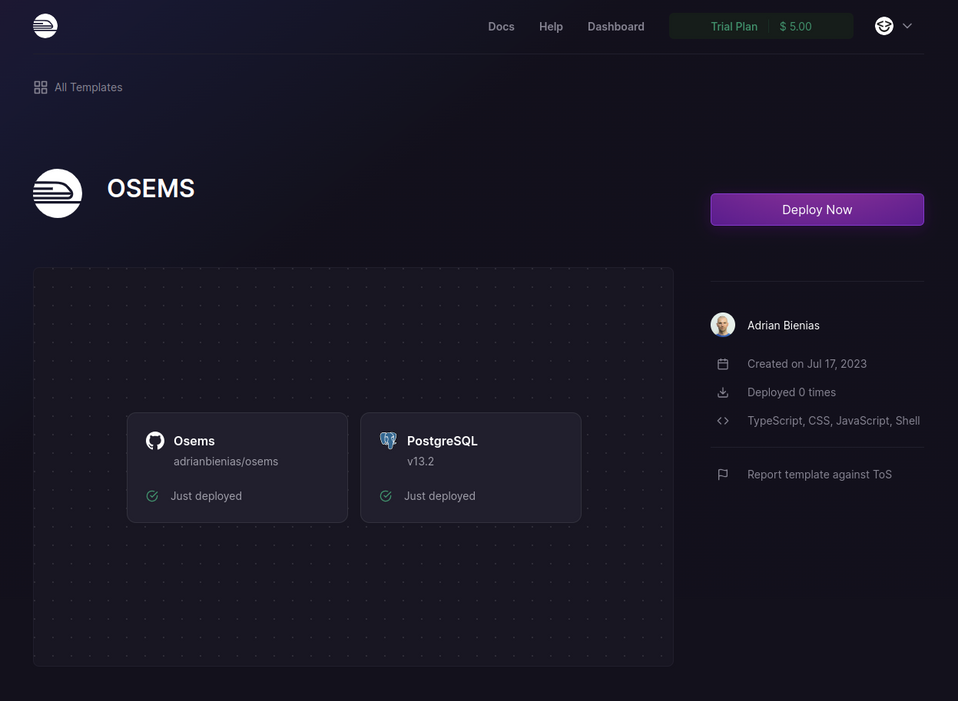Expand the account menu chevron
The image size is (958, 701).
907,26
